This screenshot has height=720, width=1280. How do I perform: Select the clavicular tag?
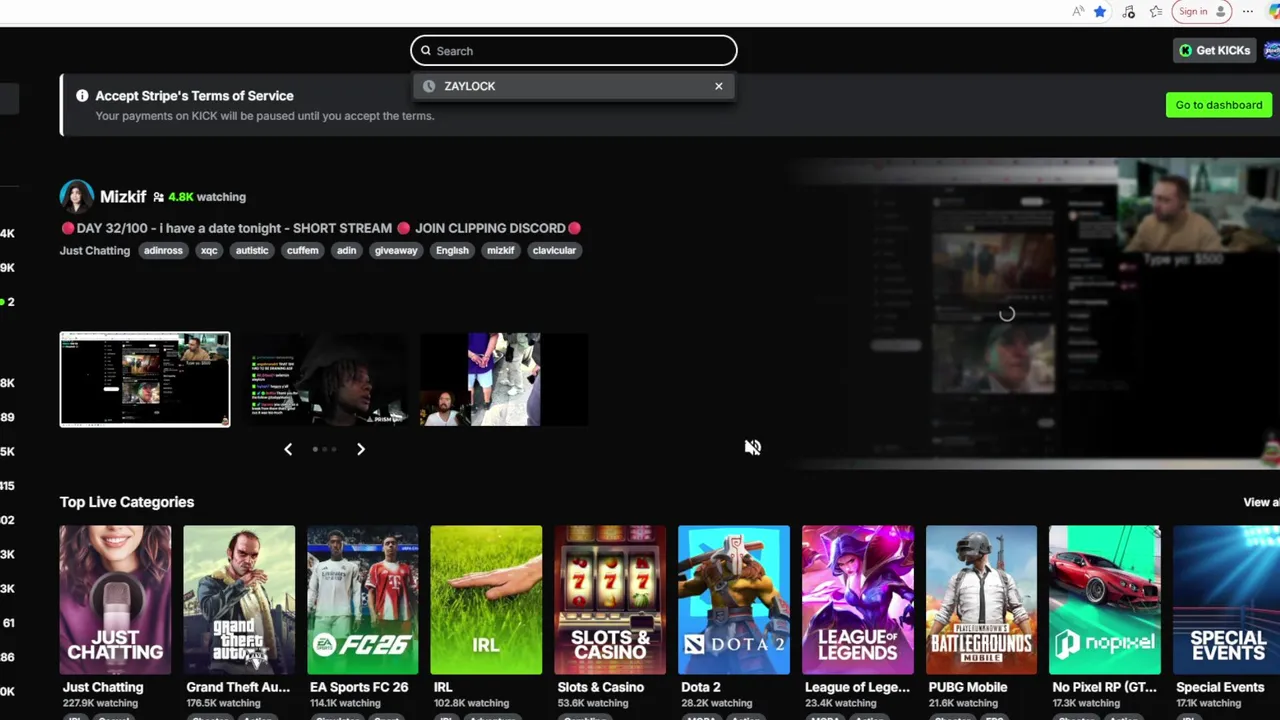click(554, 251)
